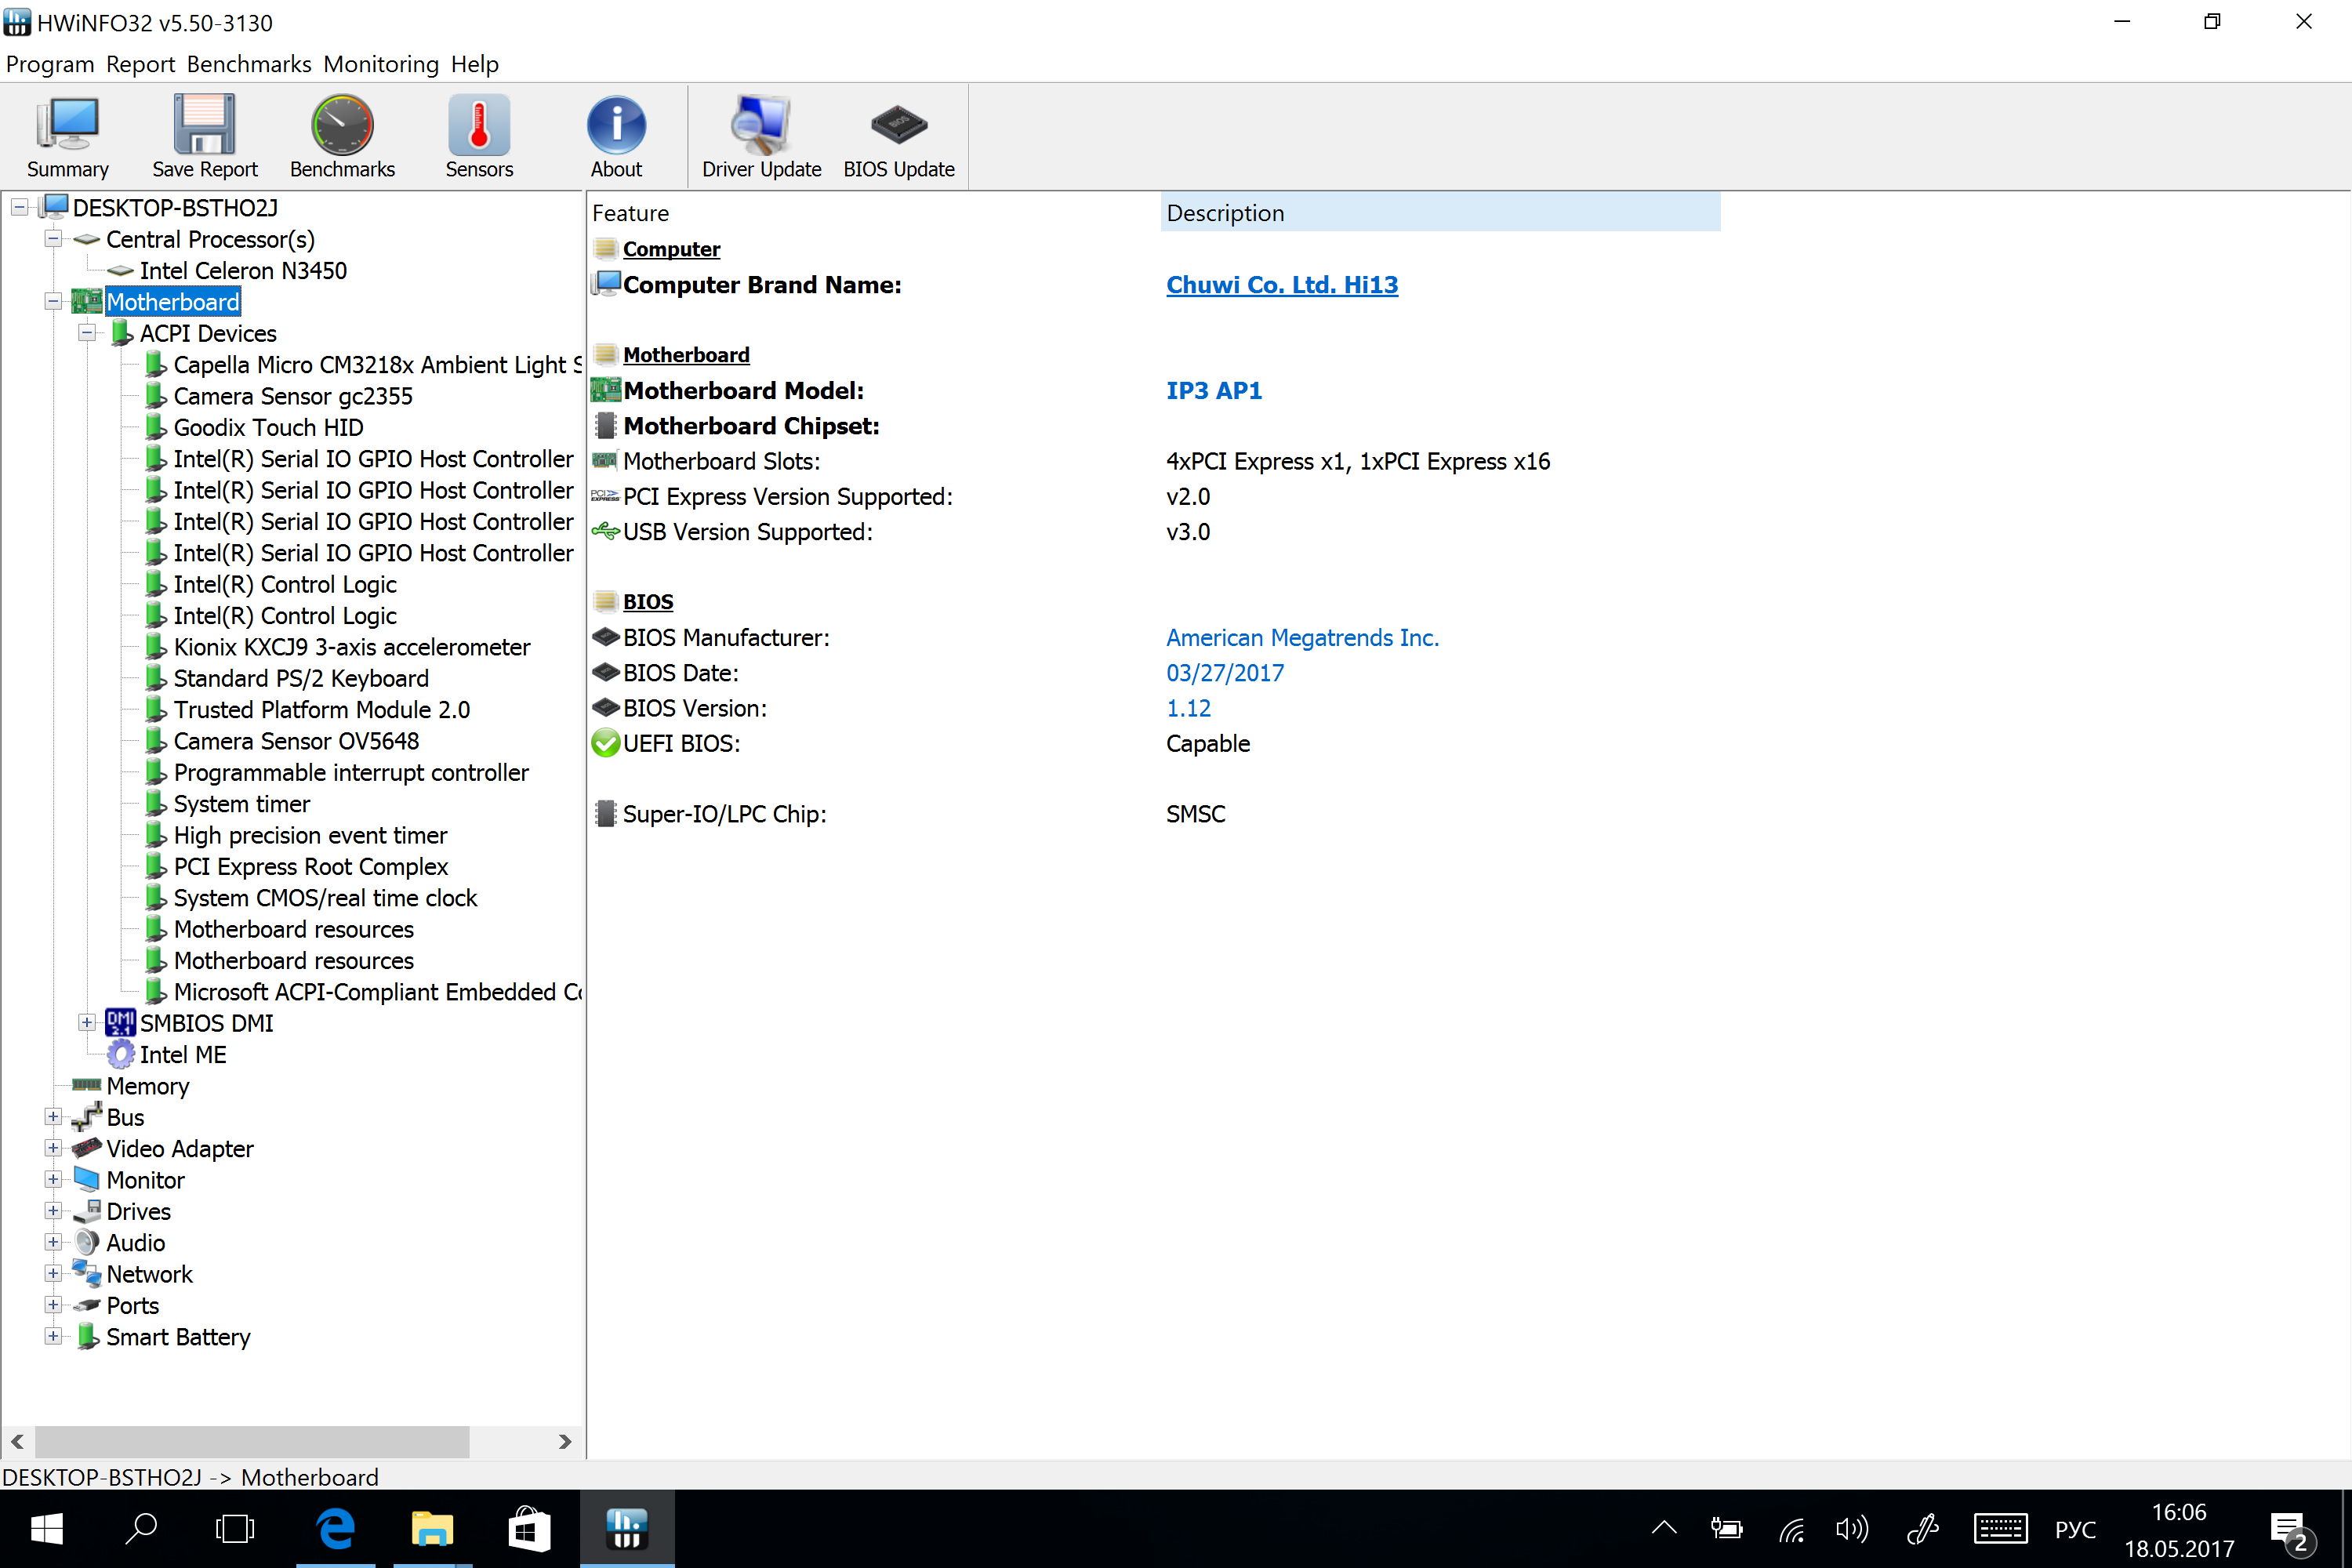Follow the Chuwi Co. Ltd. Hi13 link
The height and width of the screenshot is (1568, 2352).
point(1281,285)
